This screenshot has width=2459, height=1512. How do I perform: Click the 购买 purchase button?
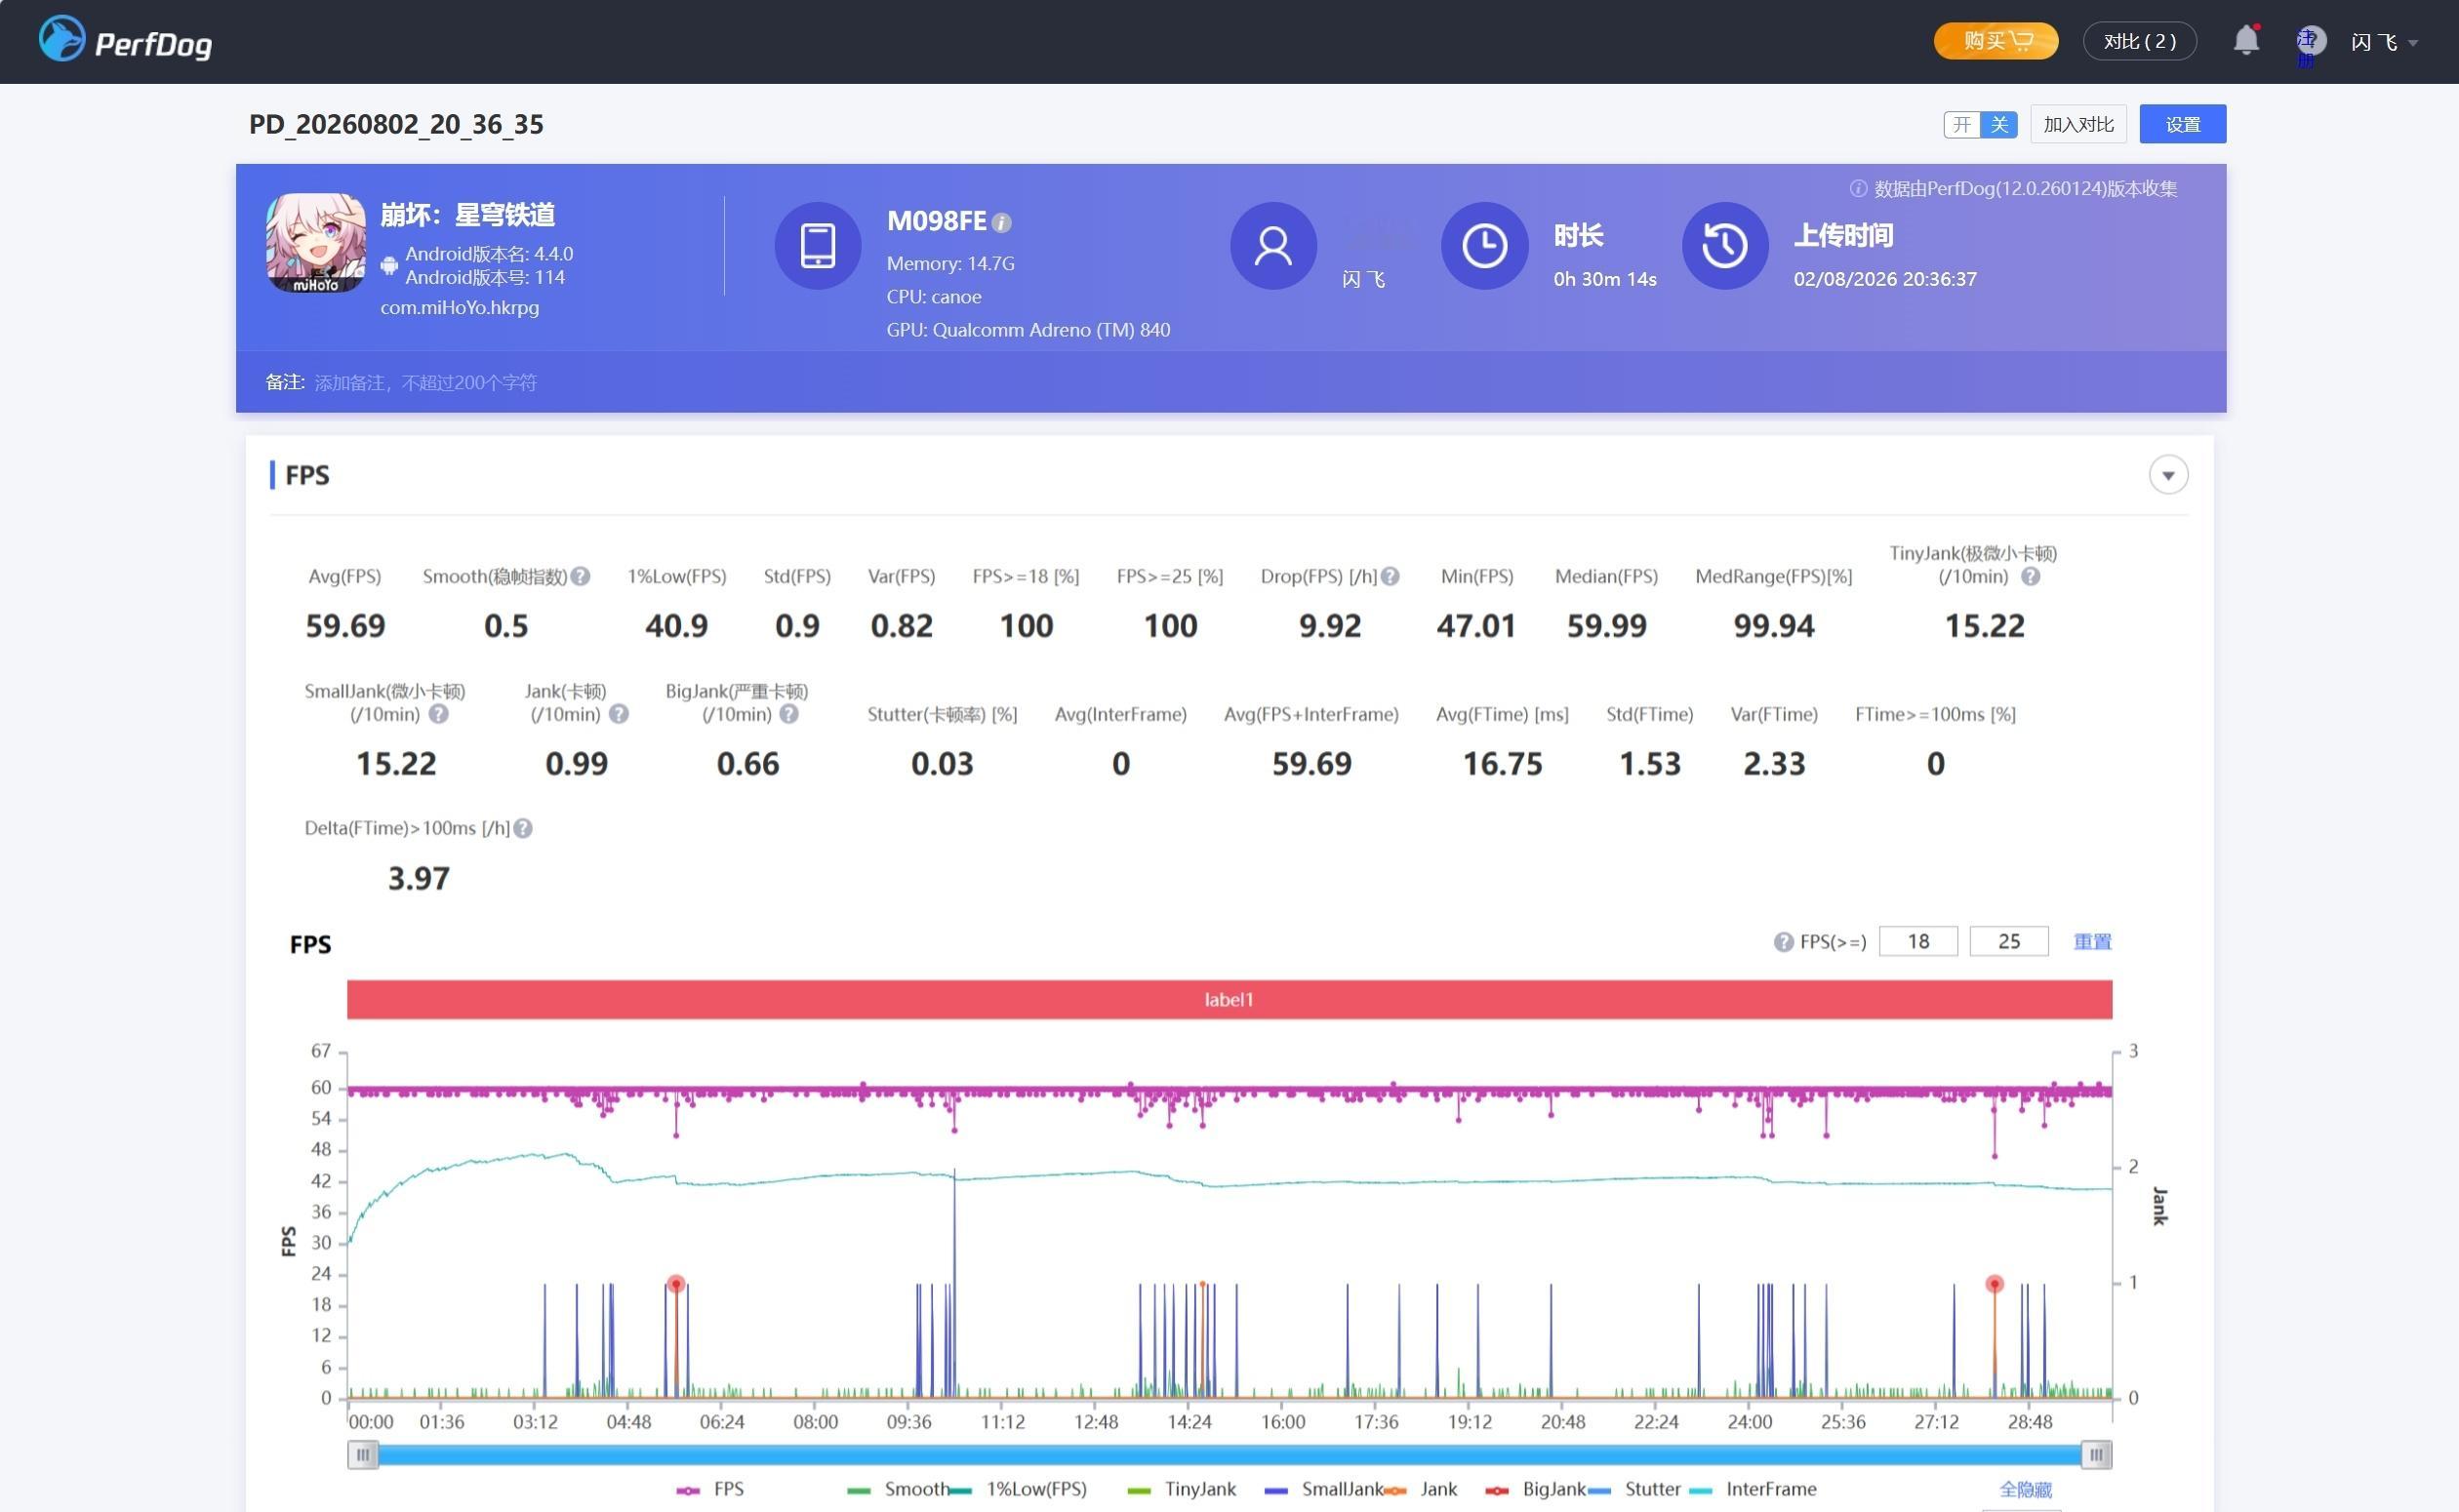(x=1995, y=41)
